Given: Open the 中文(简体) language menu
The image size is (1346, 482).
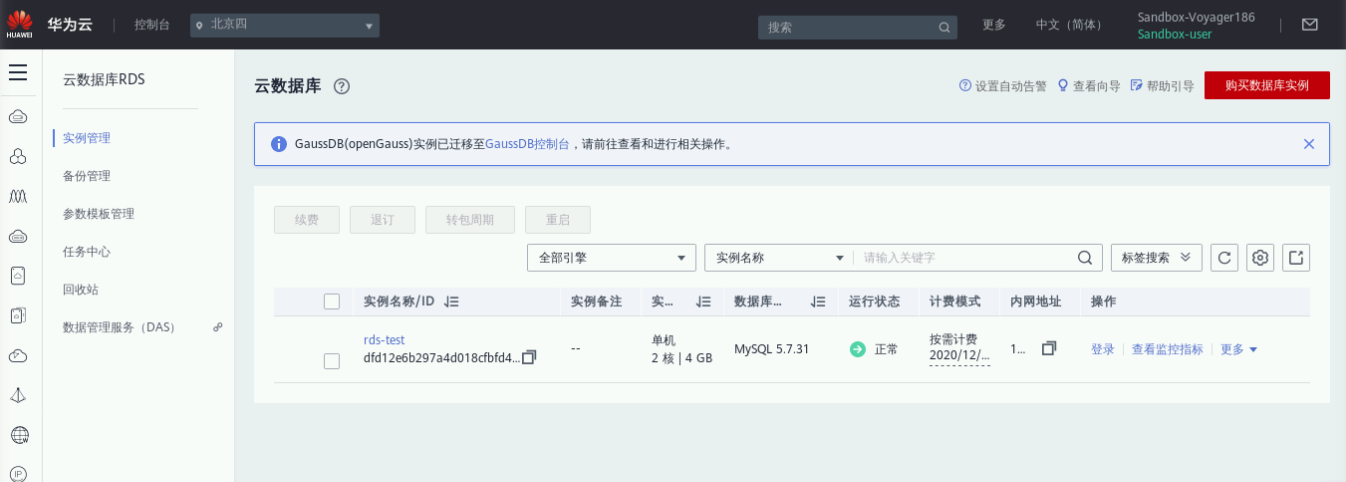Looking at the screenshot, I should (1070, 25).
